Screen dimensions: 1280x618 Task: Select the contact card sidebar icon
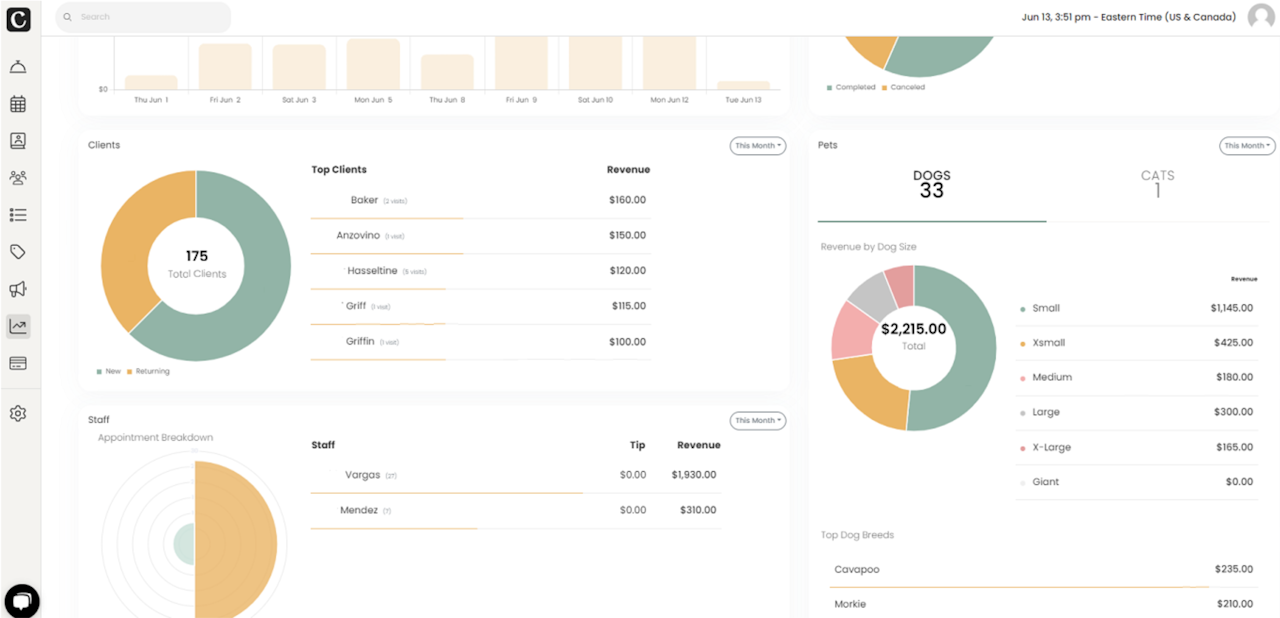point(18,141)
